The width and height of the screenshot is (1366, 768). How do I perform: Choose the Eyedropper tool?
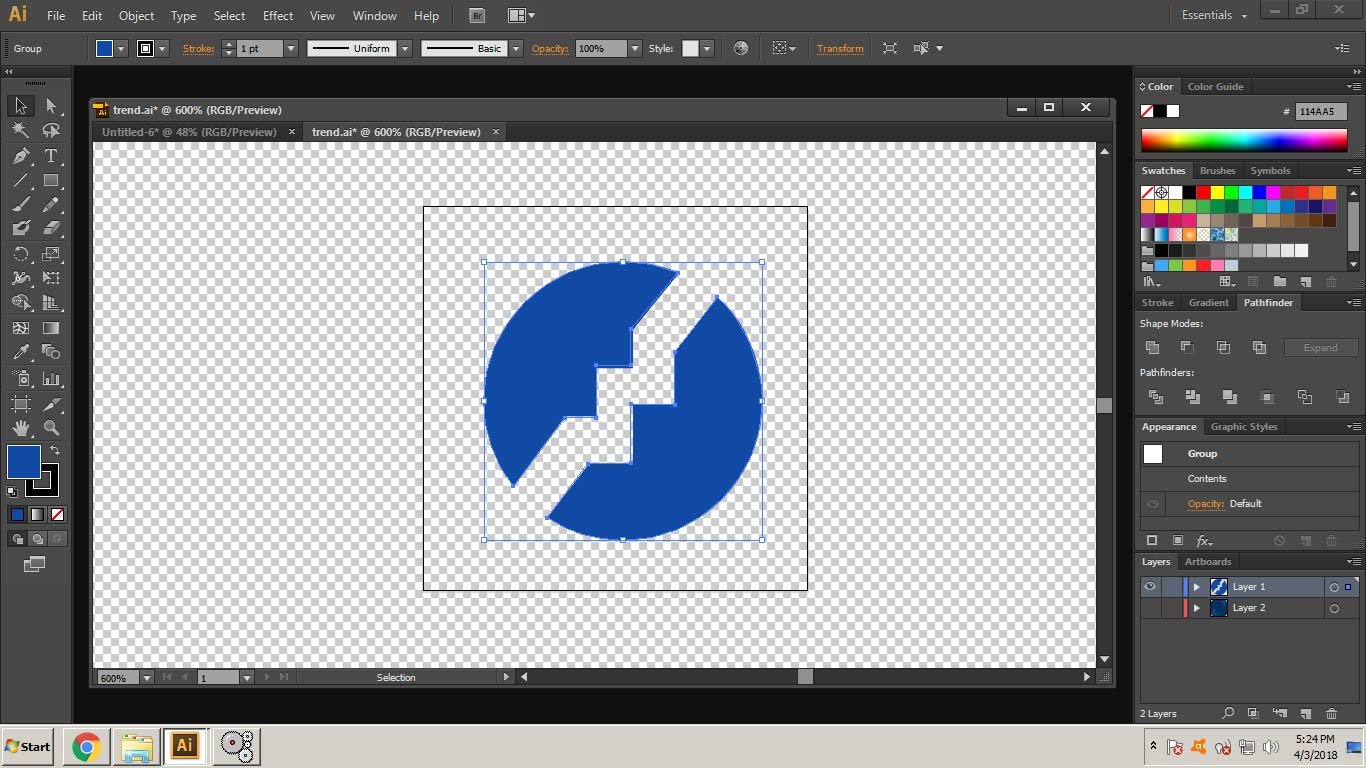click(20, 352)
